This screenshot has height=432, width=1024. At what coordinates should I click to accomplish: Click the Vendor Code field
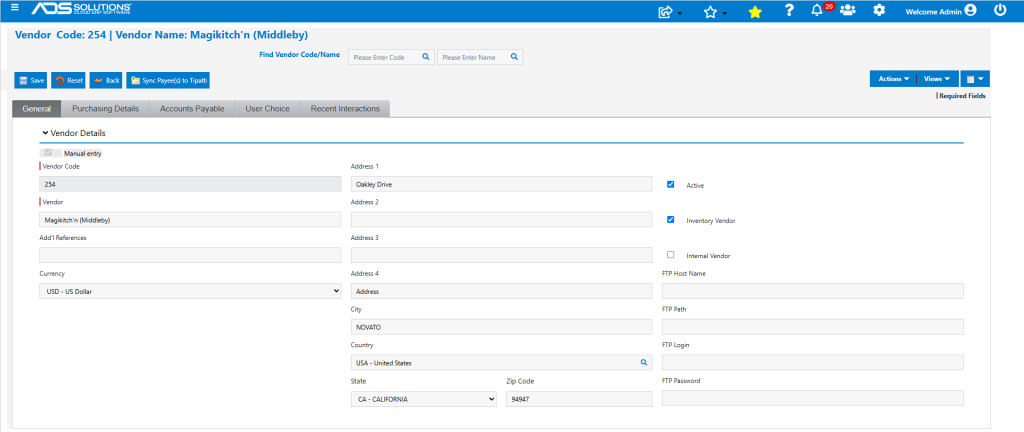point(190,185)
